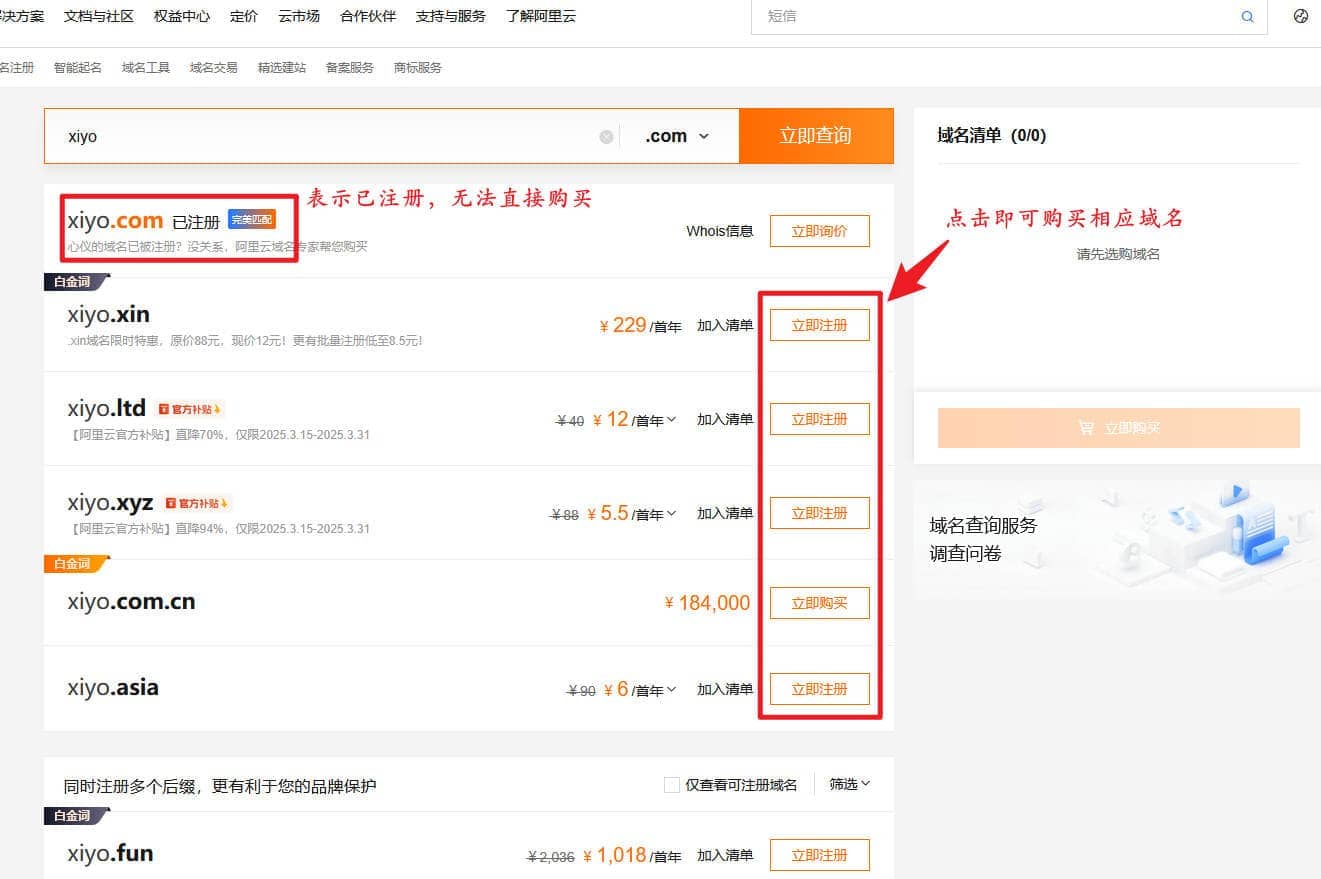Screen dimensions: 1321x879
Task: Click the search magnifier icon in top bar
Action: [1247, 17]
